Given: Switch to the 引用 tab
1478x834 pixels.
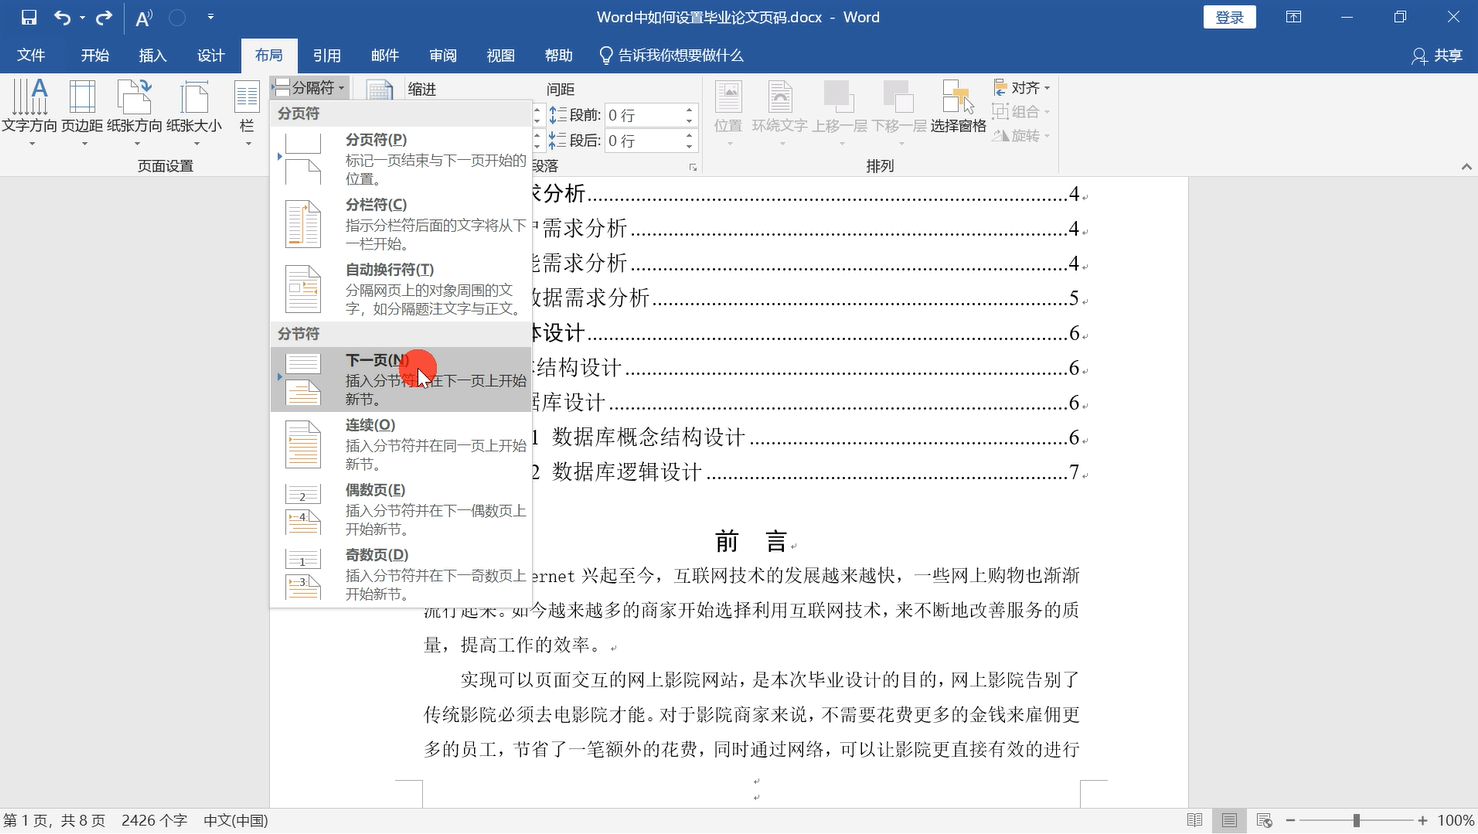Looking at the screenshot, I should point(327,55).
